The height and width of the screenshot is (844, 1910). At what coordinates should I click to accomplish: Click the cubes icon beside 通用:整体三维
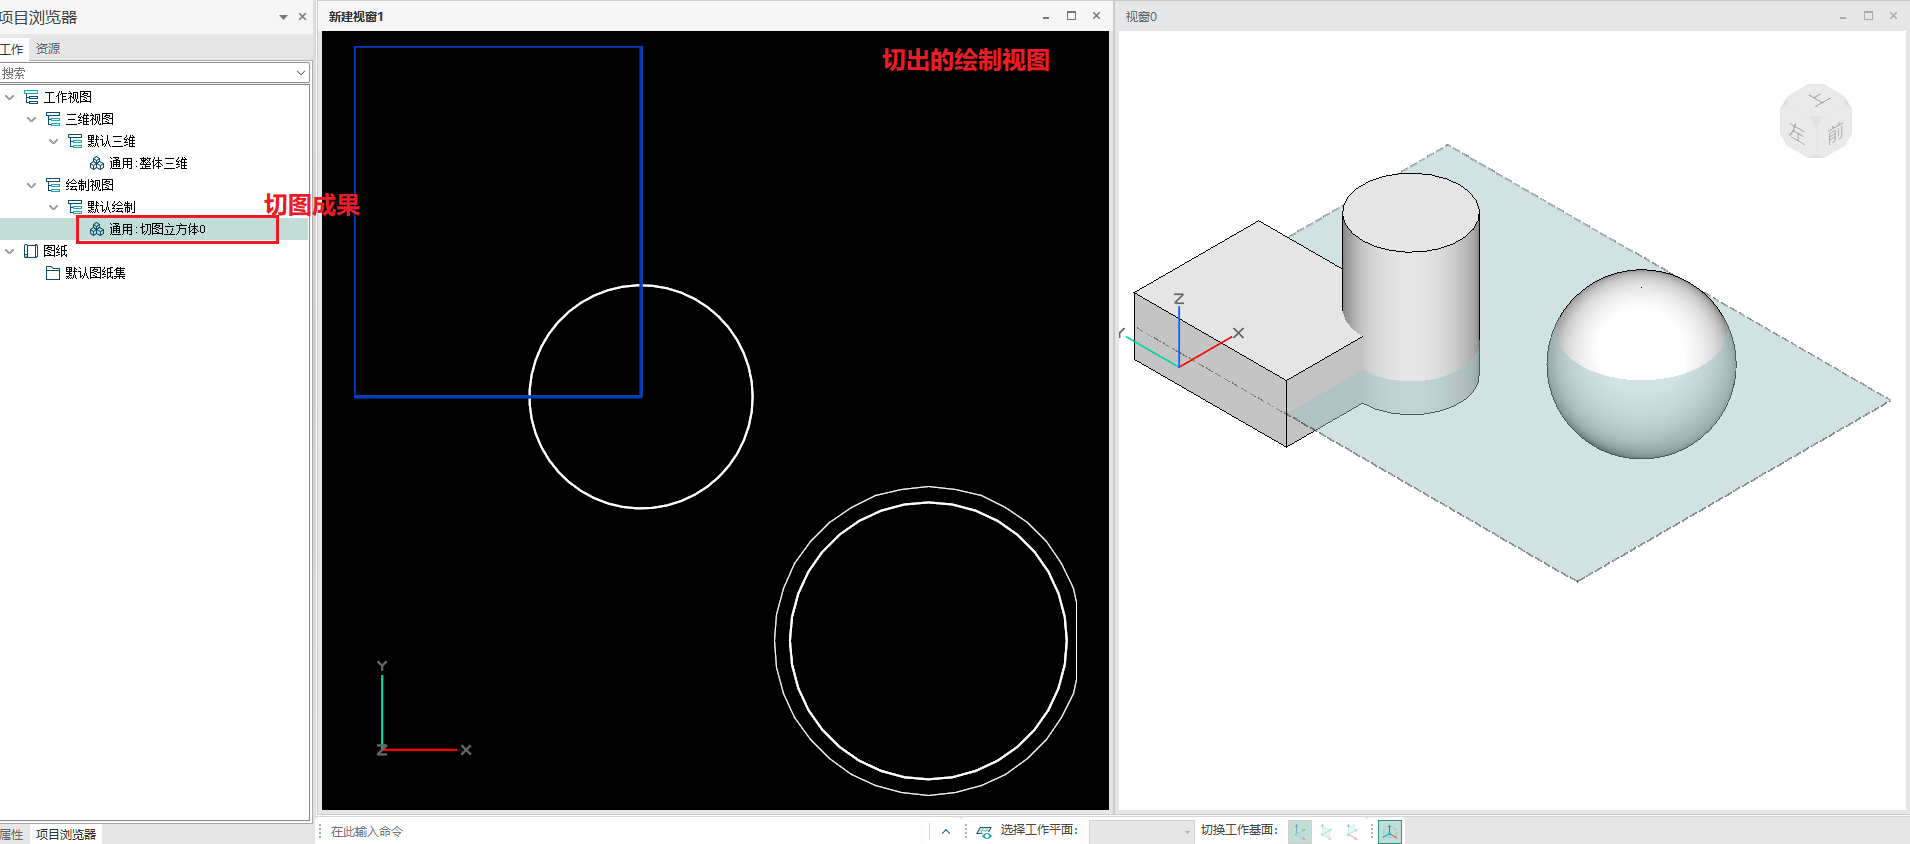tap(97, 163)
